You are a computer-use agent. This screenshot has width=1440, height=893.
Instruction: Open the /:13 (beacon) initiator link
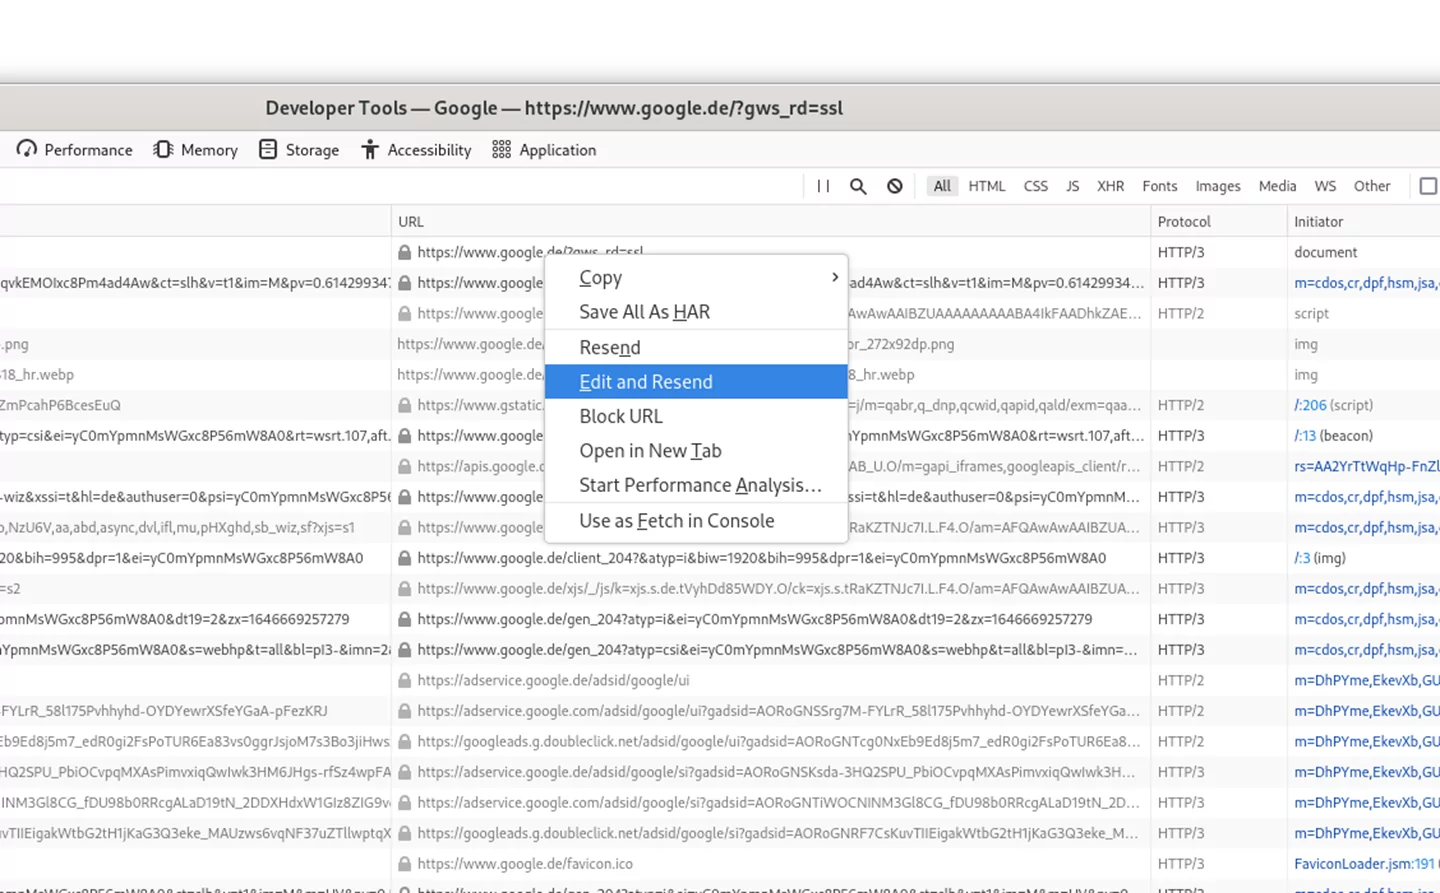pyautogui.click(x=1305, y=436)
